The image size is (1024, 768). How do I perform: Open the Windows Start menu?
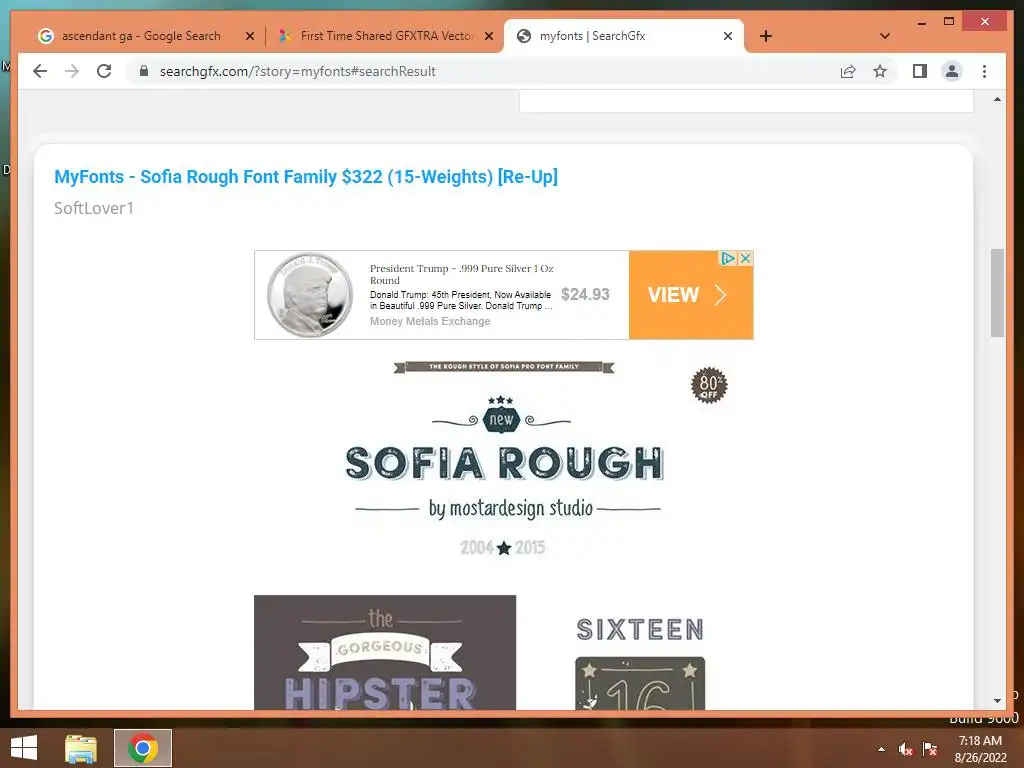click(24, 748)
